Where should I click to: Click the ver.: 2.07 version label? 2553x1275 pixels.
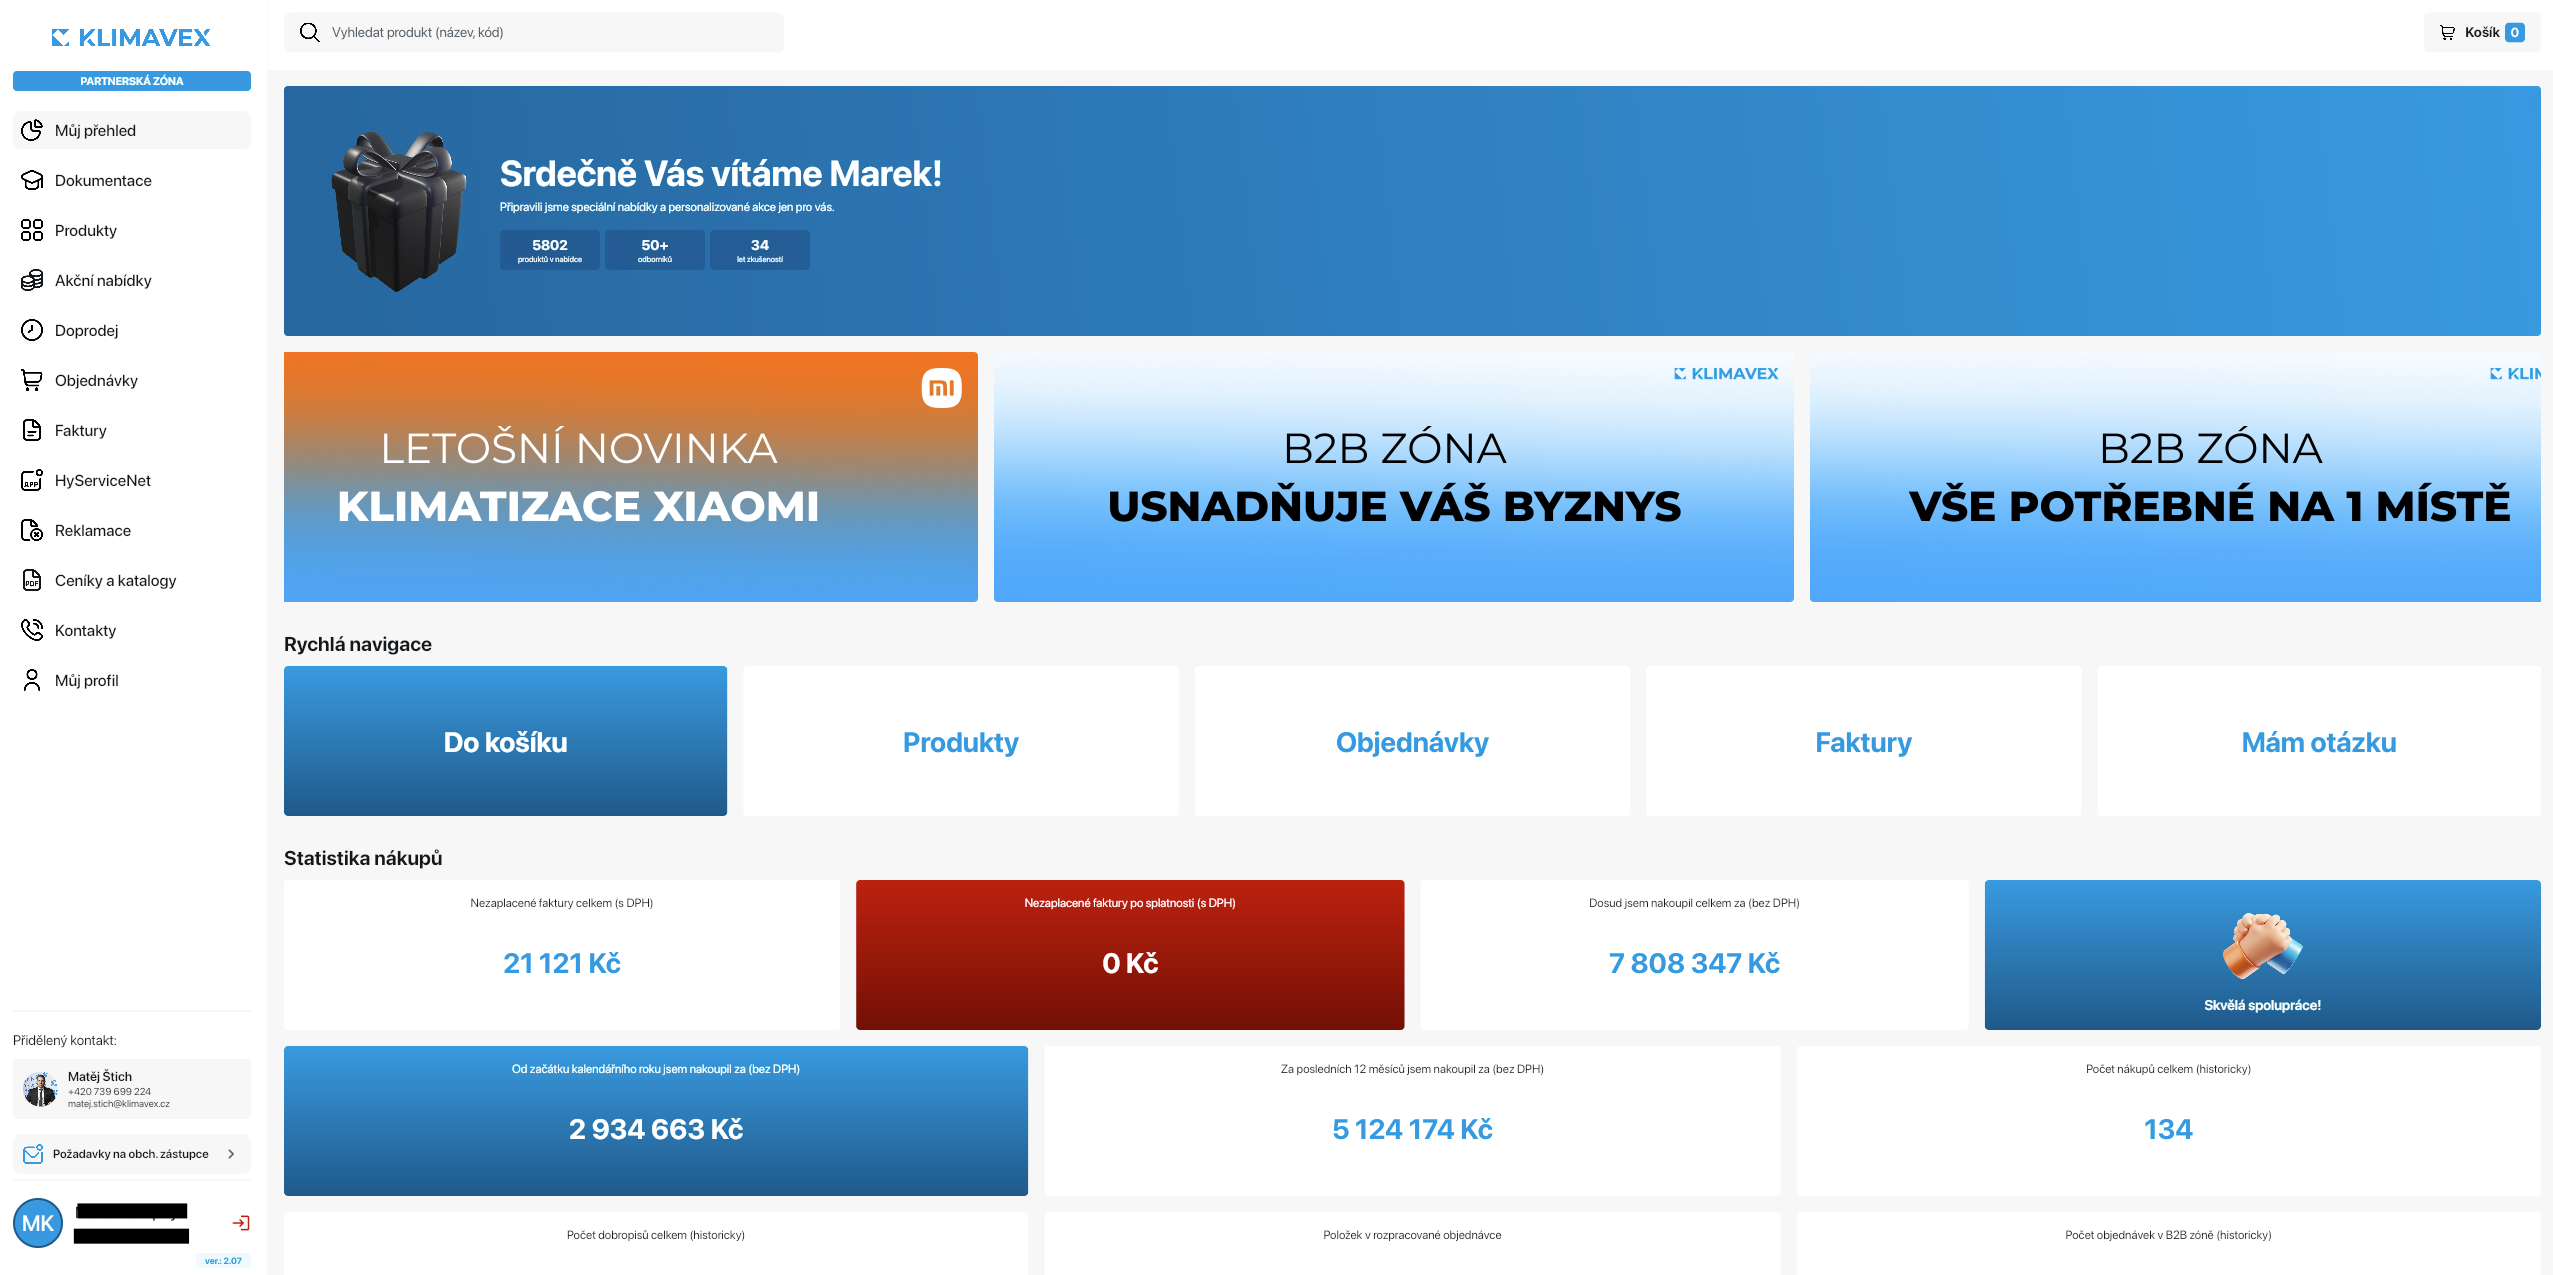click(x=223, y=1261)
